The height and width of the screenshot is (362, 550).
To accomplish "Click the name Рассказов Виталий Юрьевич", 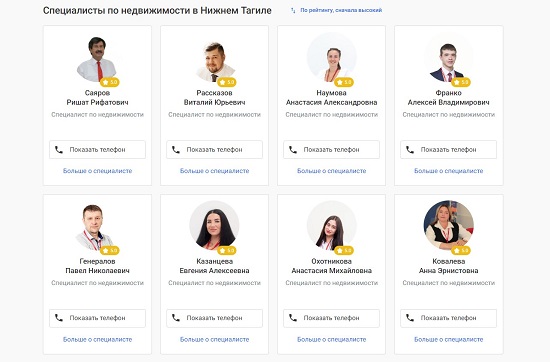I will [x=215, y=98].
